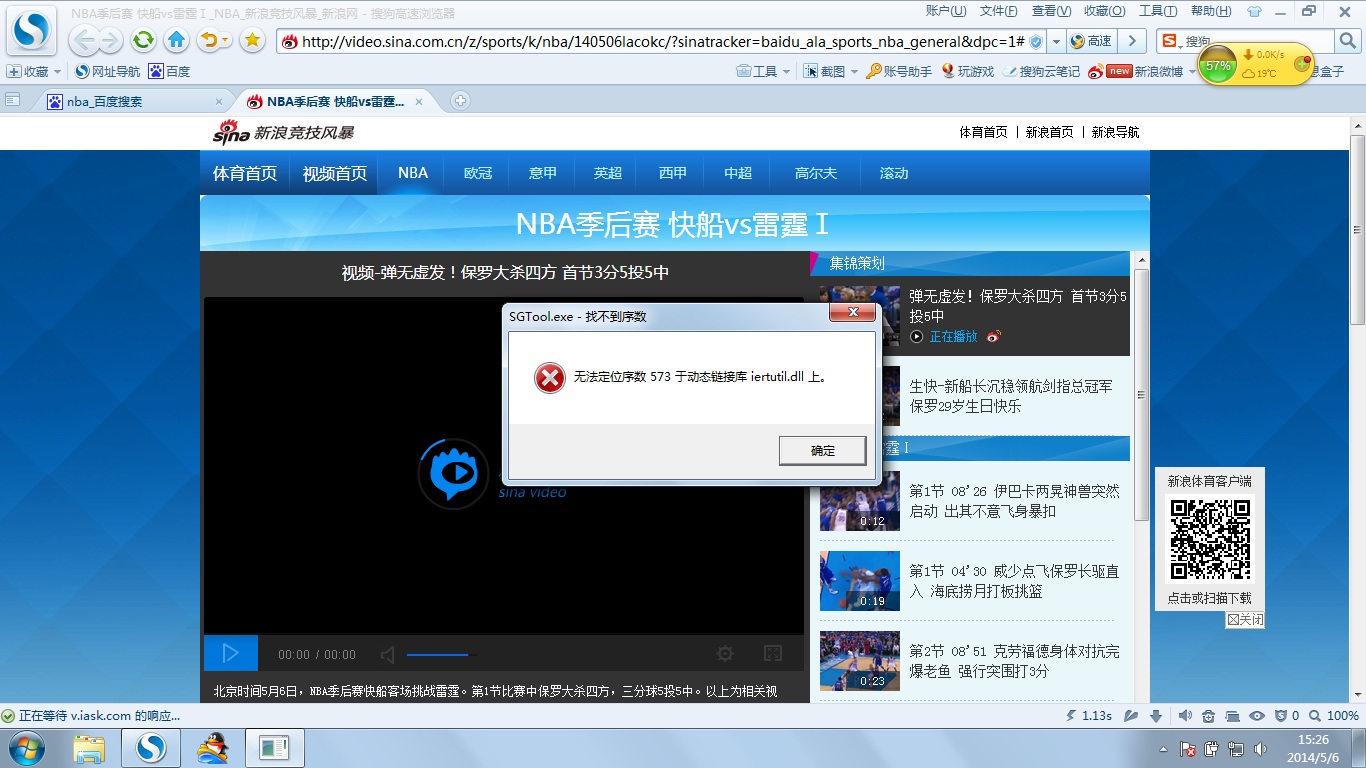Play the video with the blue play button

pos(231,654)
